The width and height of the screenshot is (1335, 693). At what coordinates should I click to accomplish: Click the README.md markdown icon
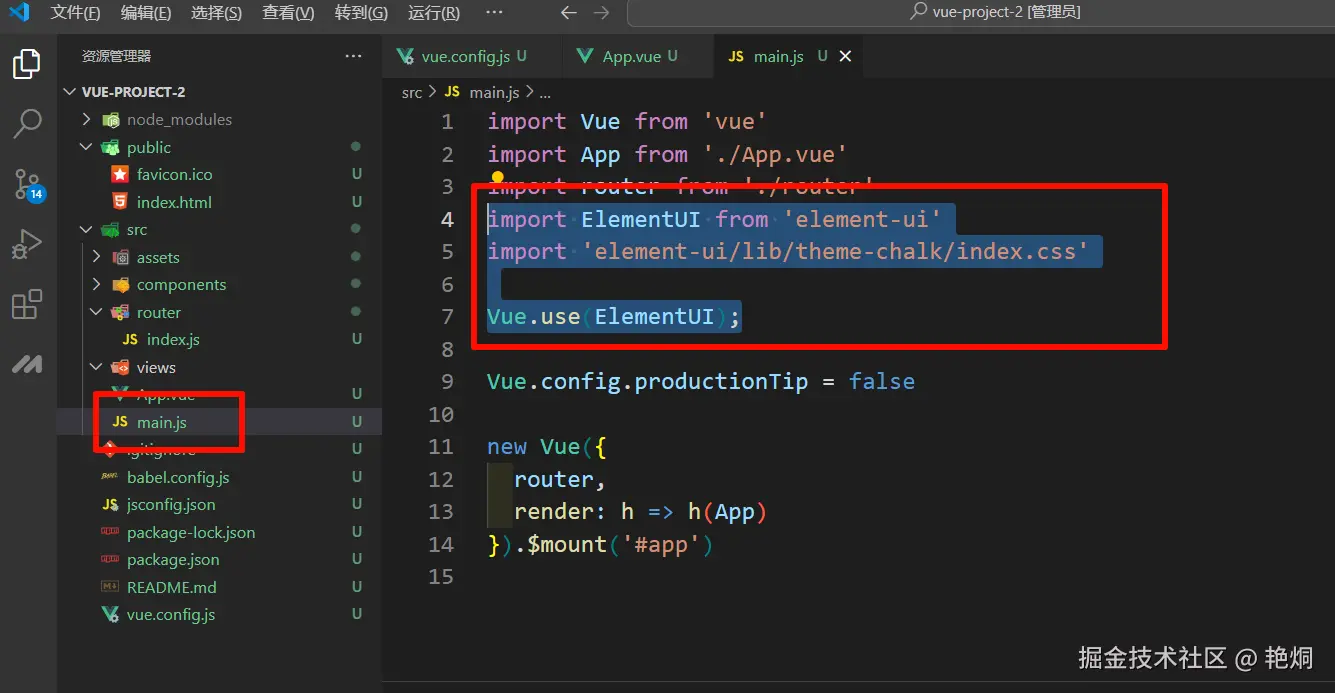(110, 587)
